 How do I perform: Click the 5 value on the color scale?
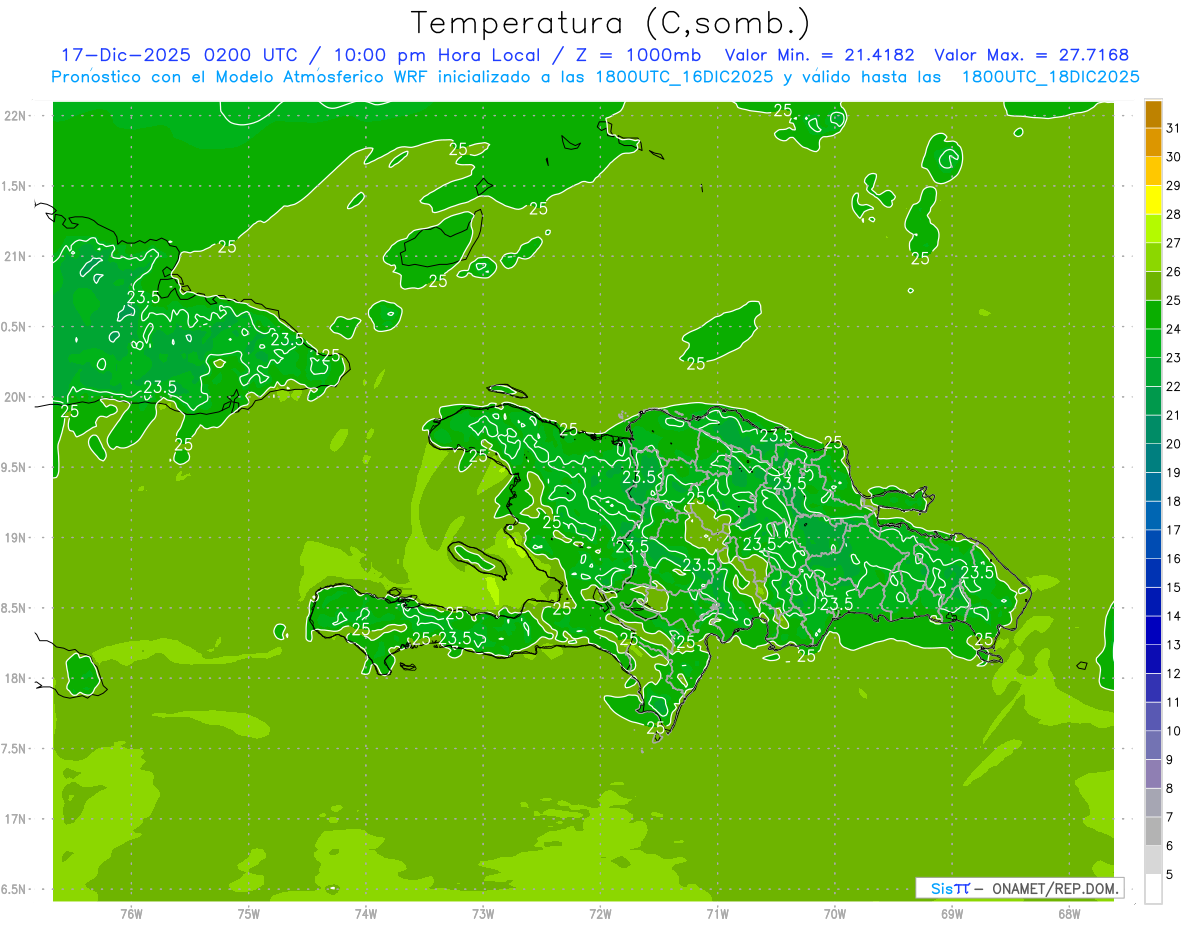pos(1171,875)
